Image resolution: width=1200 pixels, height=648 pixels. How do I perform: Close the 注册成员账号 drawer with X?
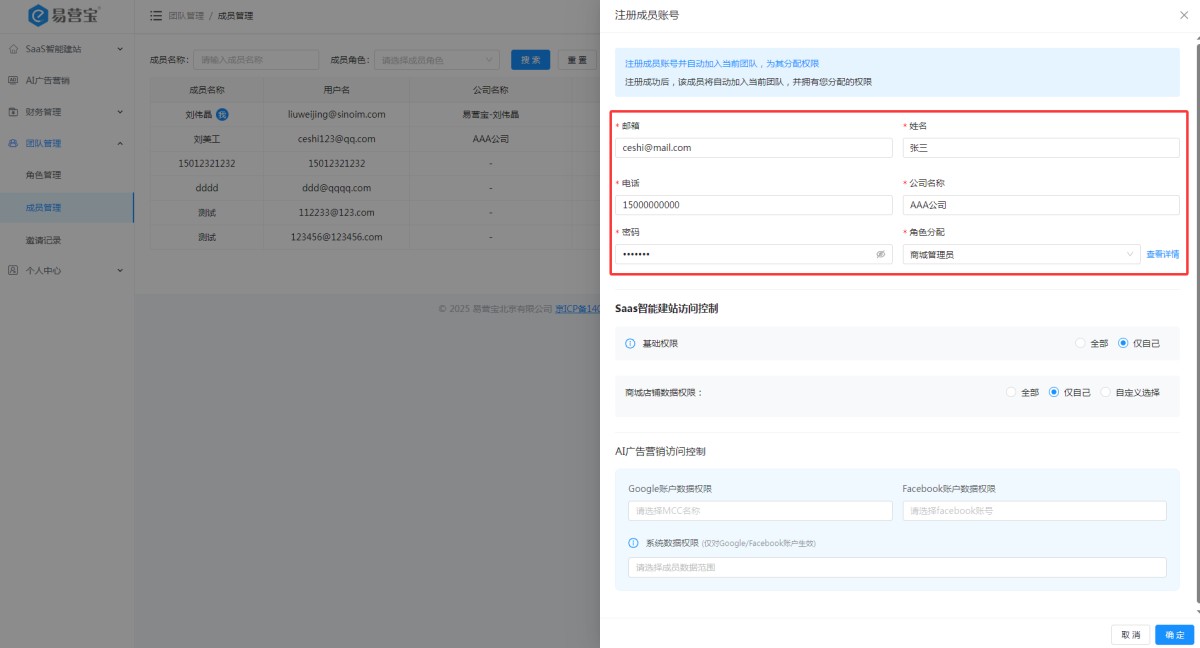(1185, 16)
